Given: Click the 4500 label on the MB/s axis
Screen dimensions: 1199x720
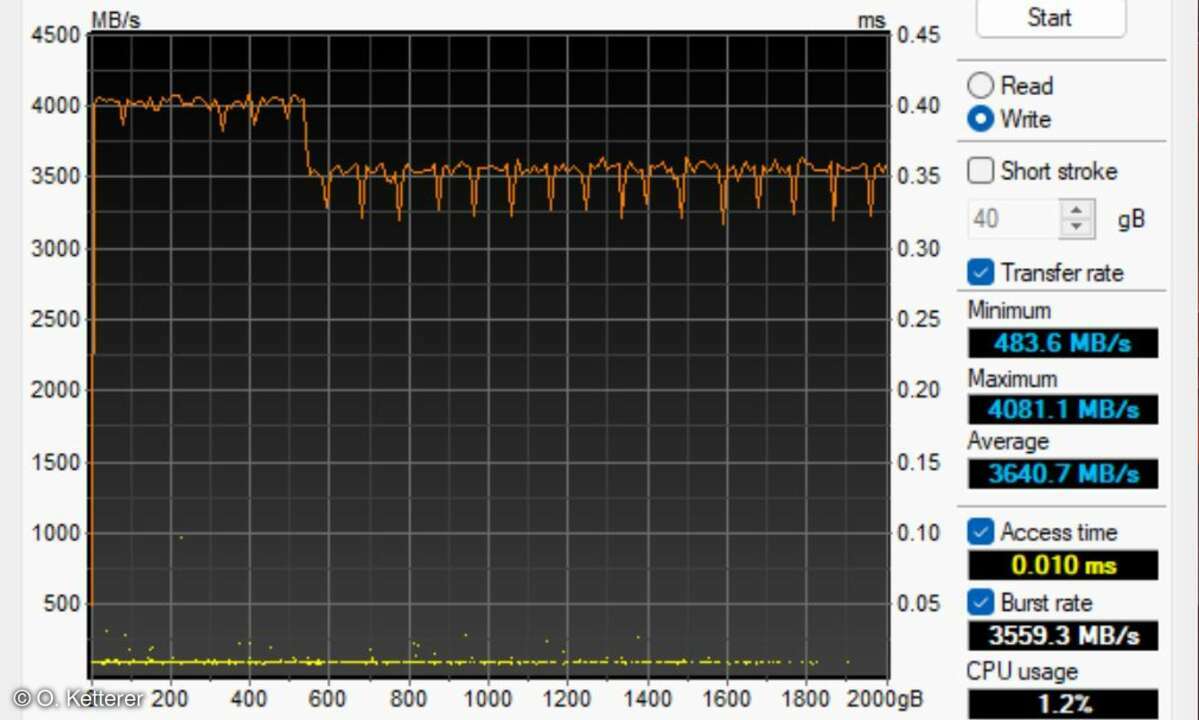Looking at the screenshot, I should (56, 35).
